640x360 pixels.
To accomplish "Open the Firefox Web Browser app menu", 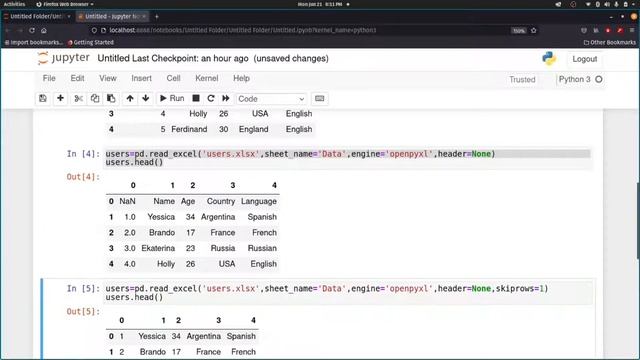I will pyautogui.click(x=64, y=4).
